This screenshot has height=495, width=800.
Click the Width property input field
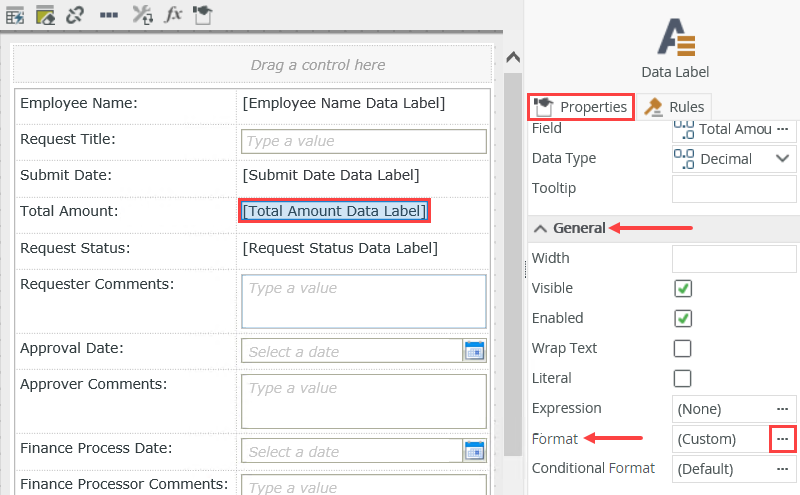point(734,259)
